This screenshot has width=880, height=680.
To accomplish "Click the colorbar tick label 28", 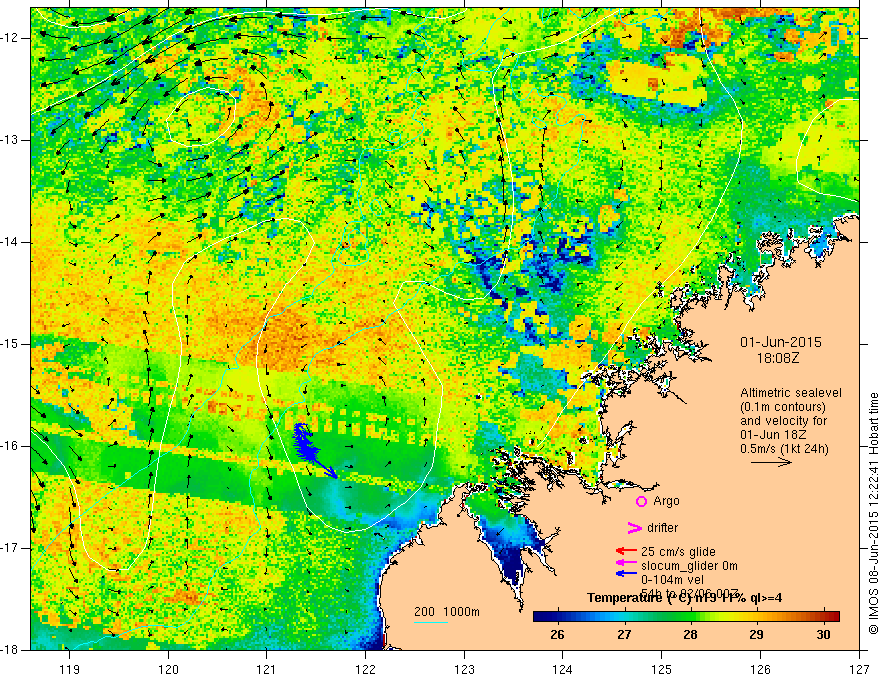I will [690, 635].
